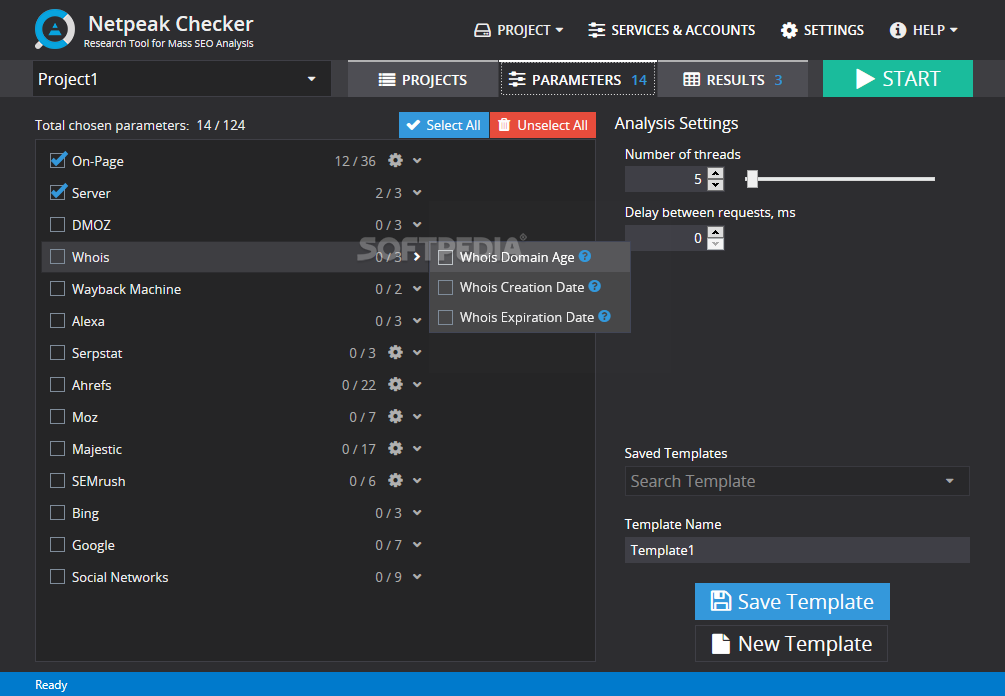Enable the Majestic checkbox
This screenshot has width=1005, height=696.
58,449
